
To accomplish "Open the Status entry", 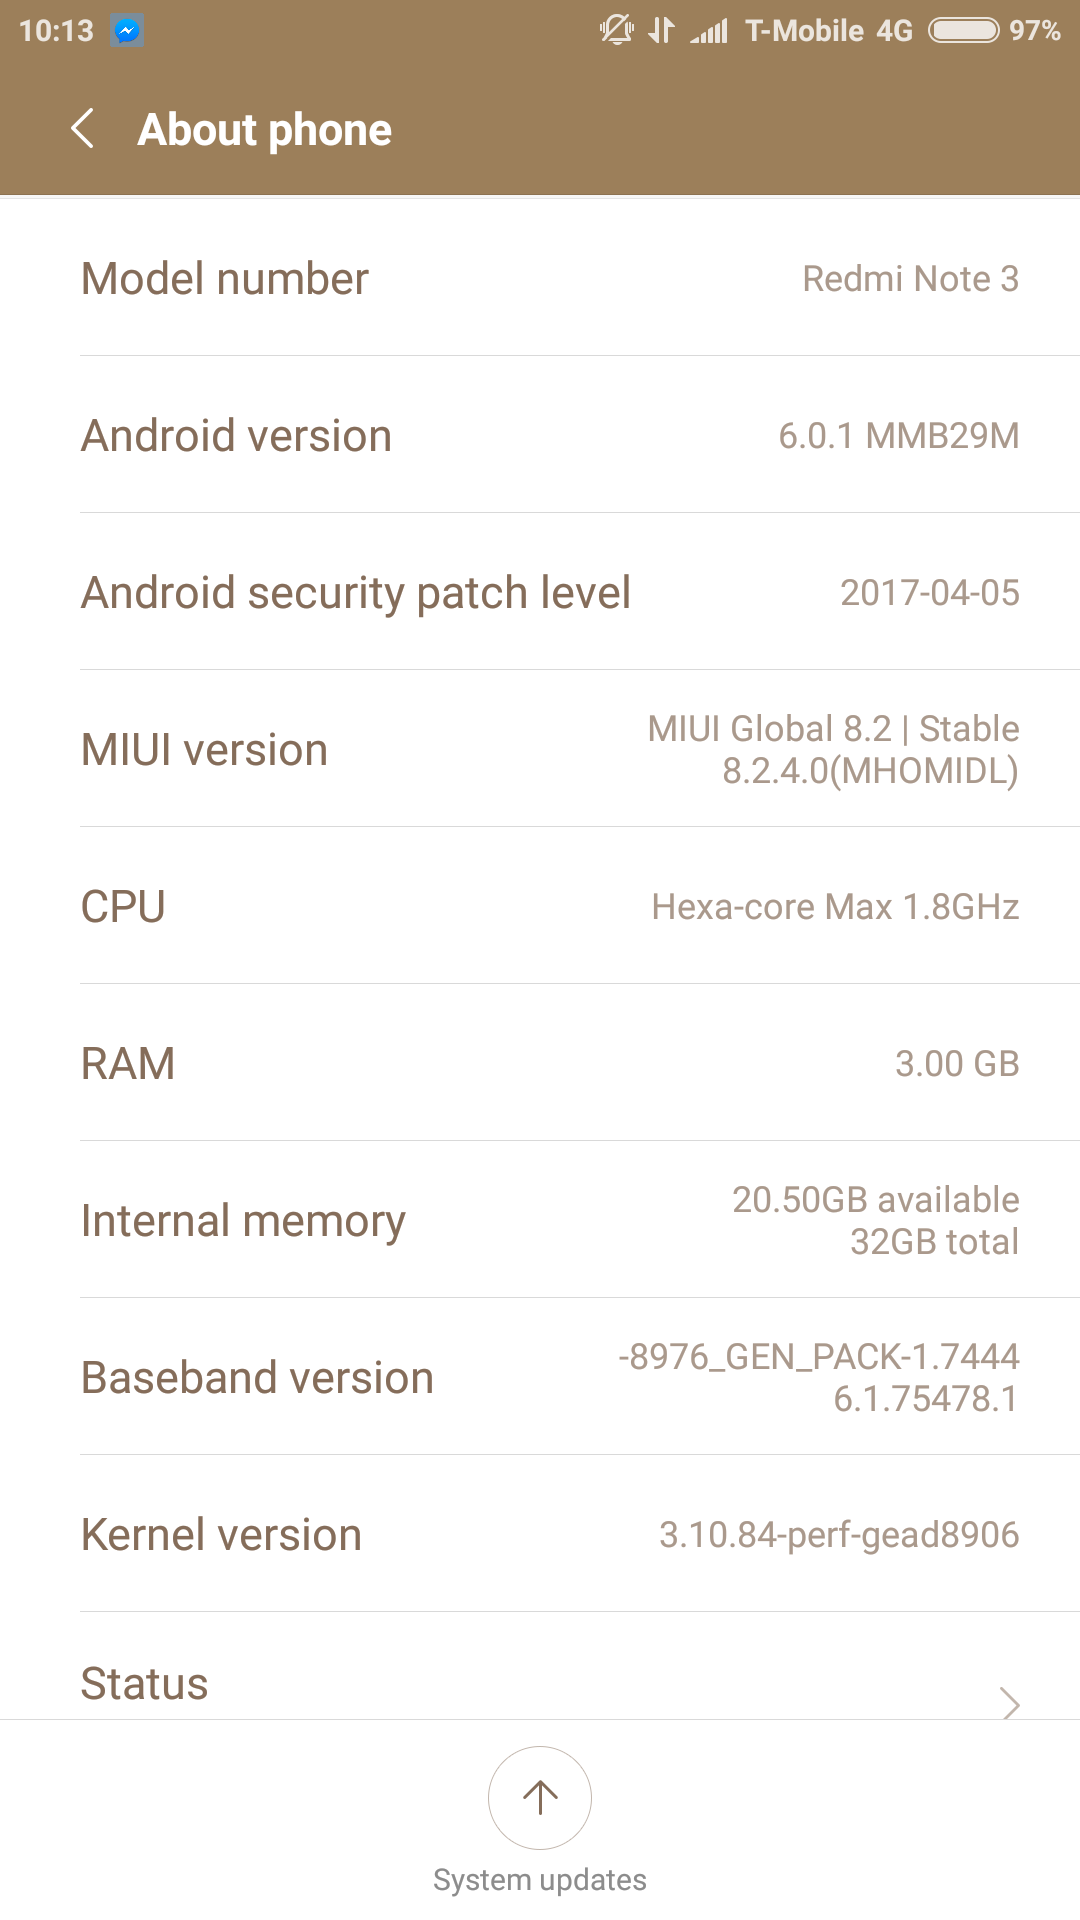I will [x=145, y=1684].
